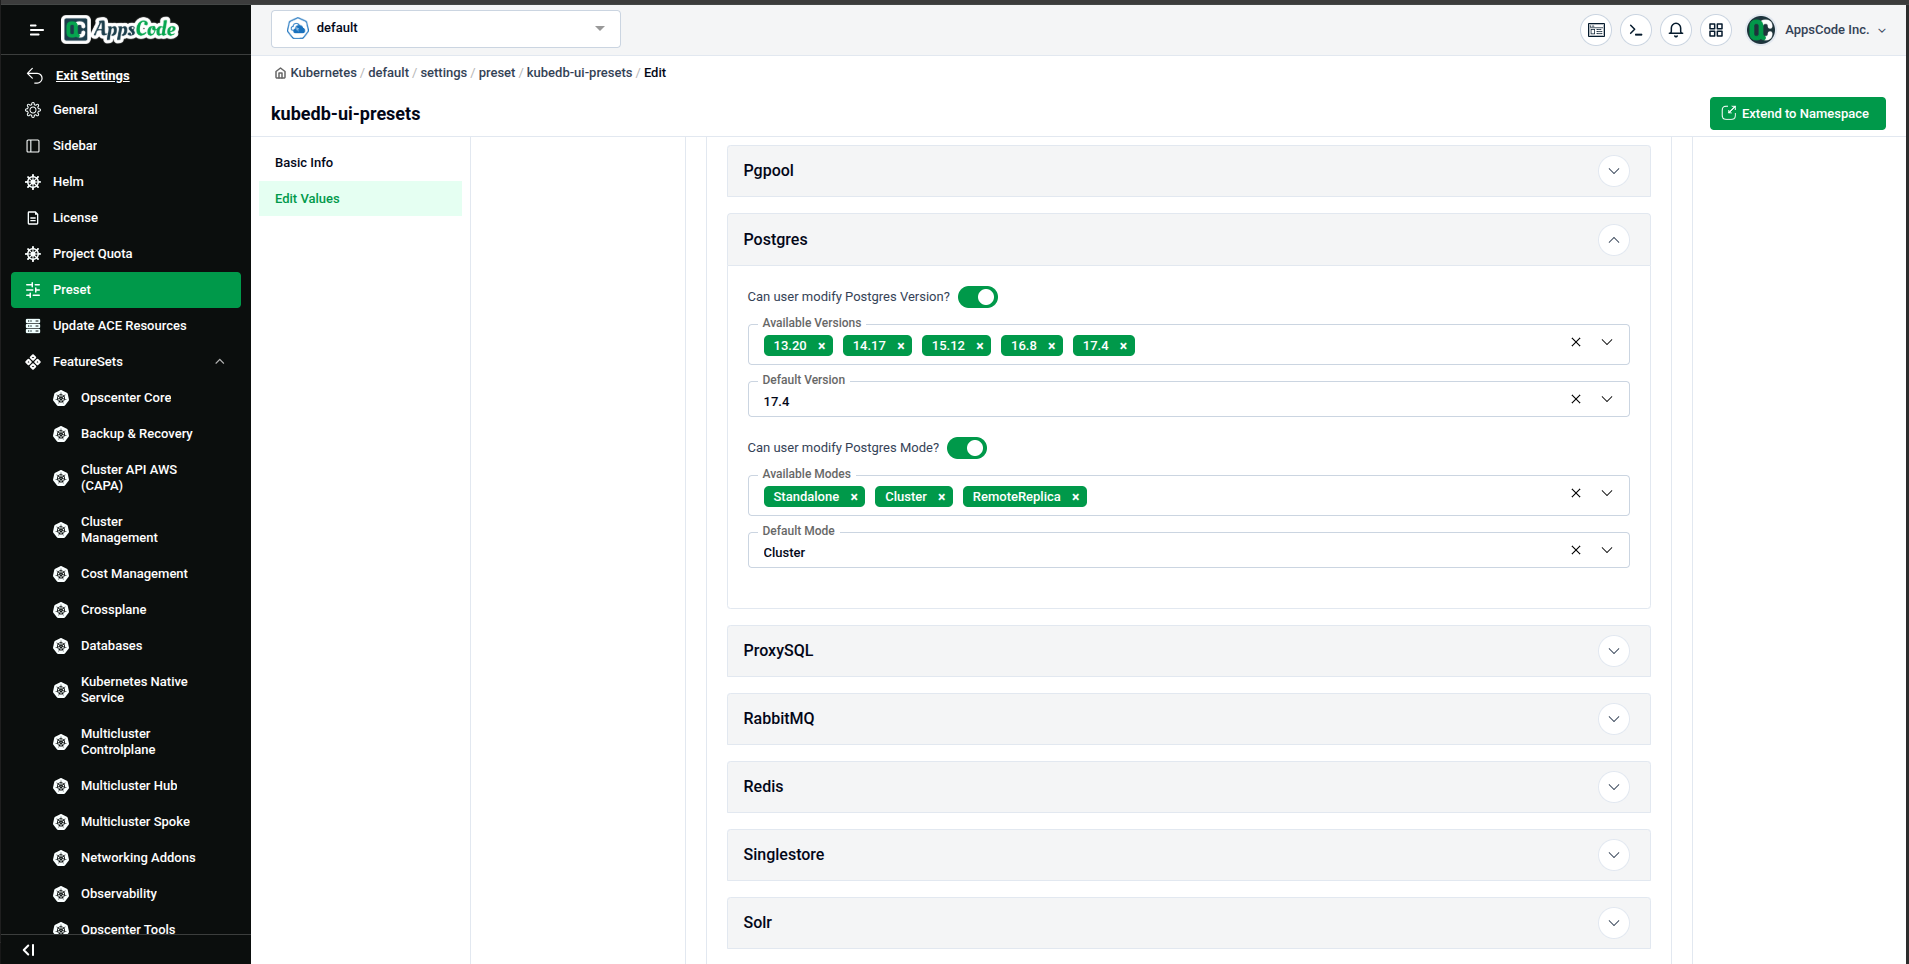Toggle 'Can user modify Postgres Version?'
The image size is (1909, 964).
coord(977,297)
